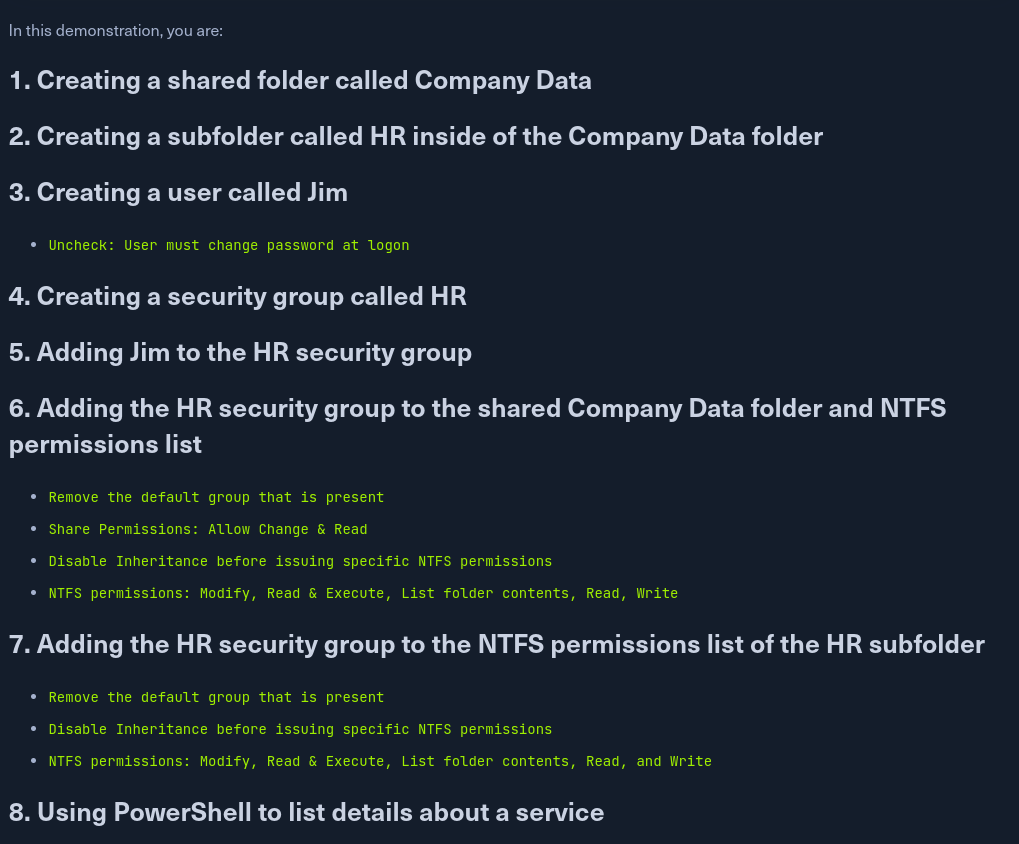Click "Remove the default group" under step 6

(x=216, y=497)
